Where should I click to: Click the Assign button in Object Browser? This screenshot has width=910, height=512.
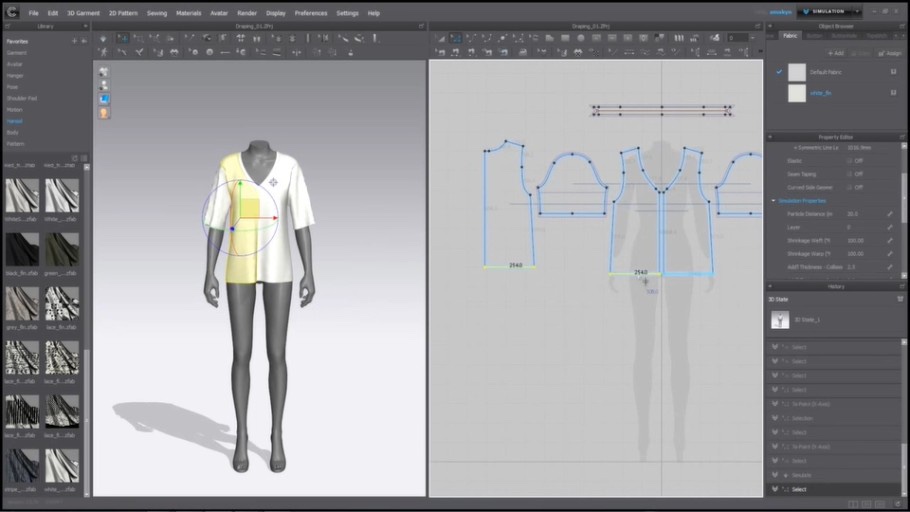point(891,53)
